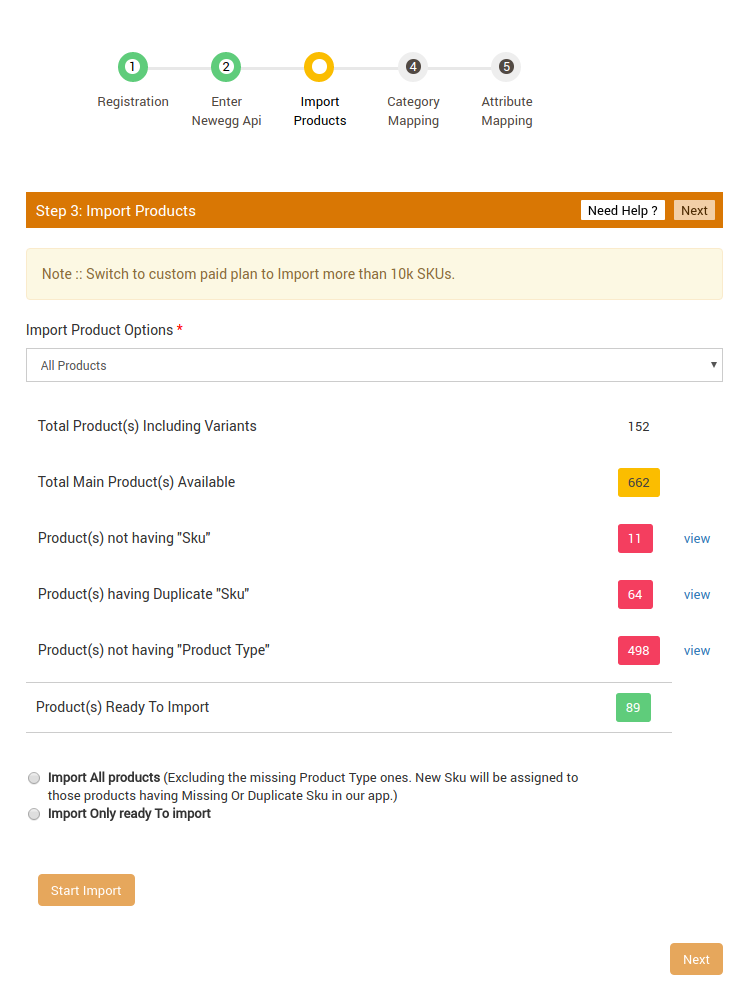View products having Duplicate Sku

697,594
